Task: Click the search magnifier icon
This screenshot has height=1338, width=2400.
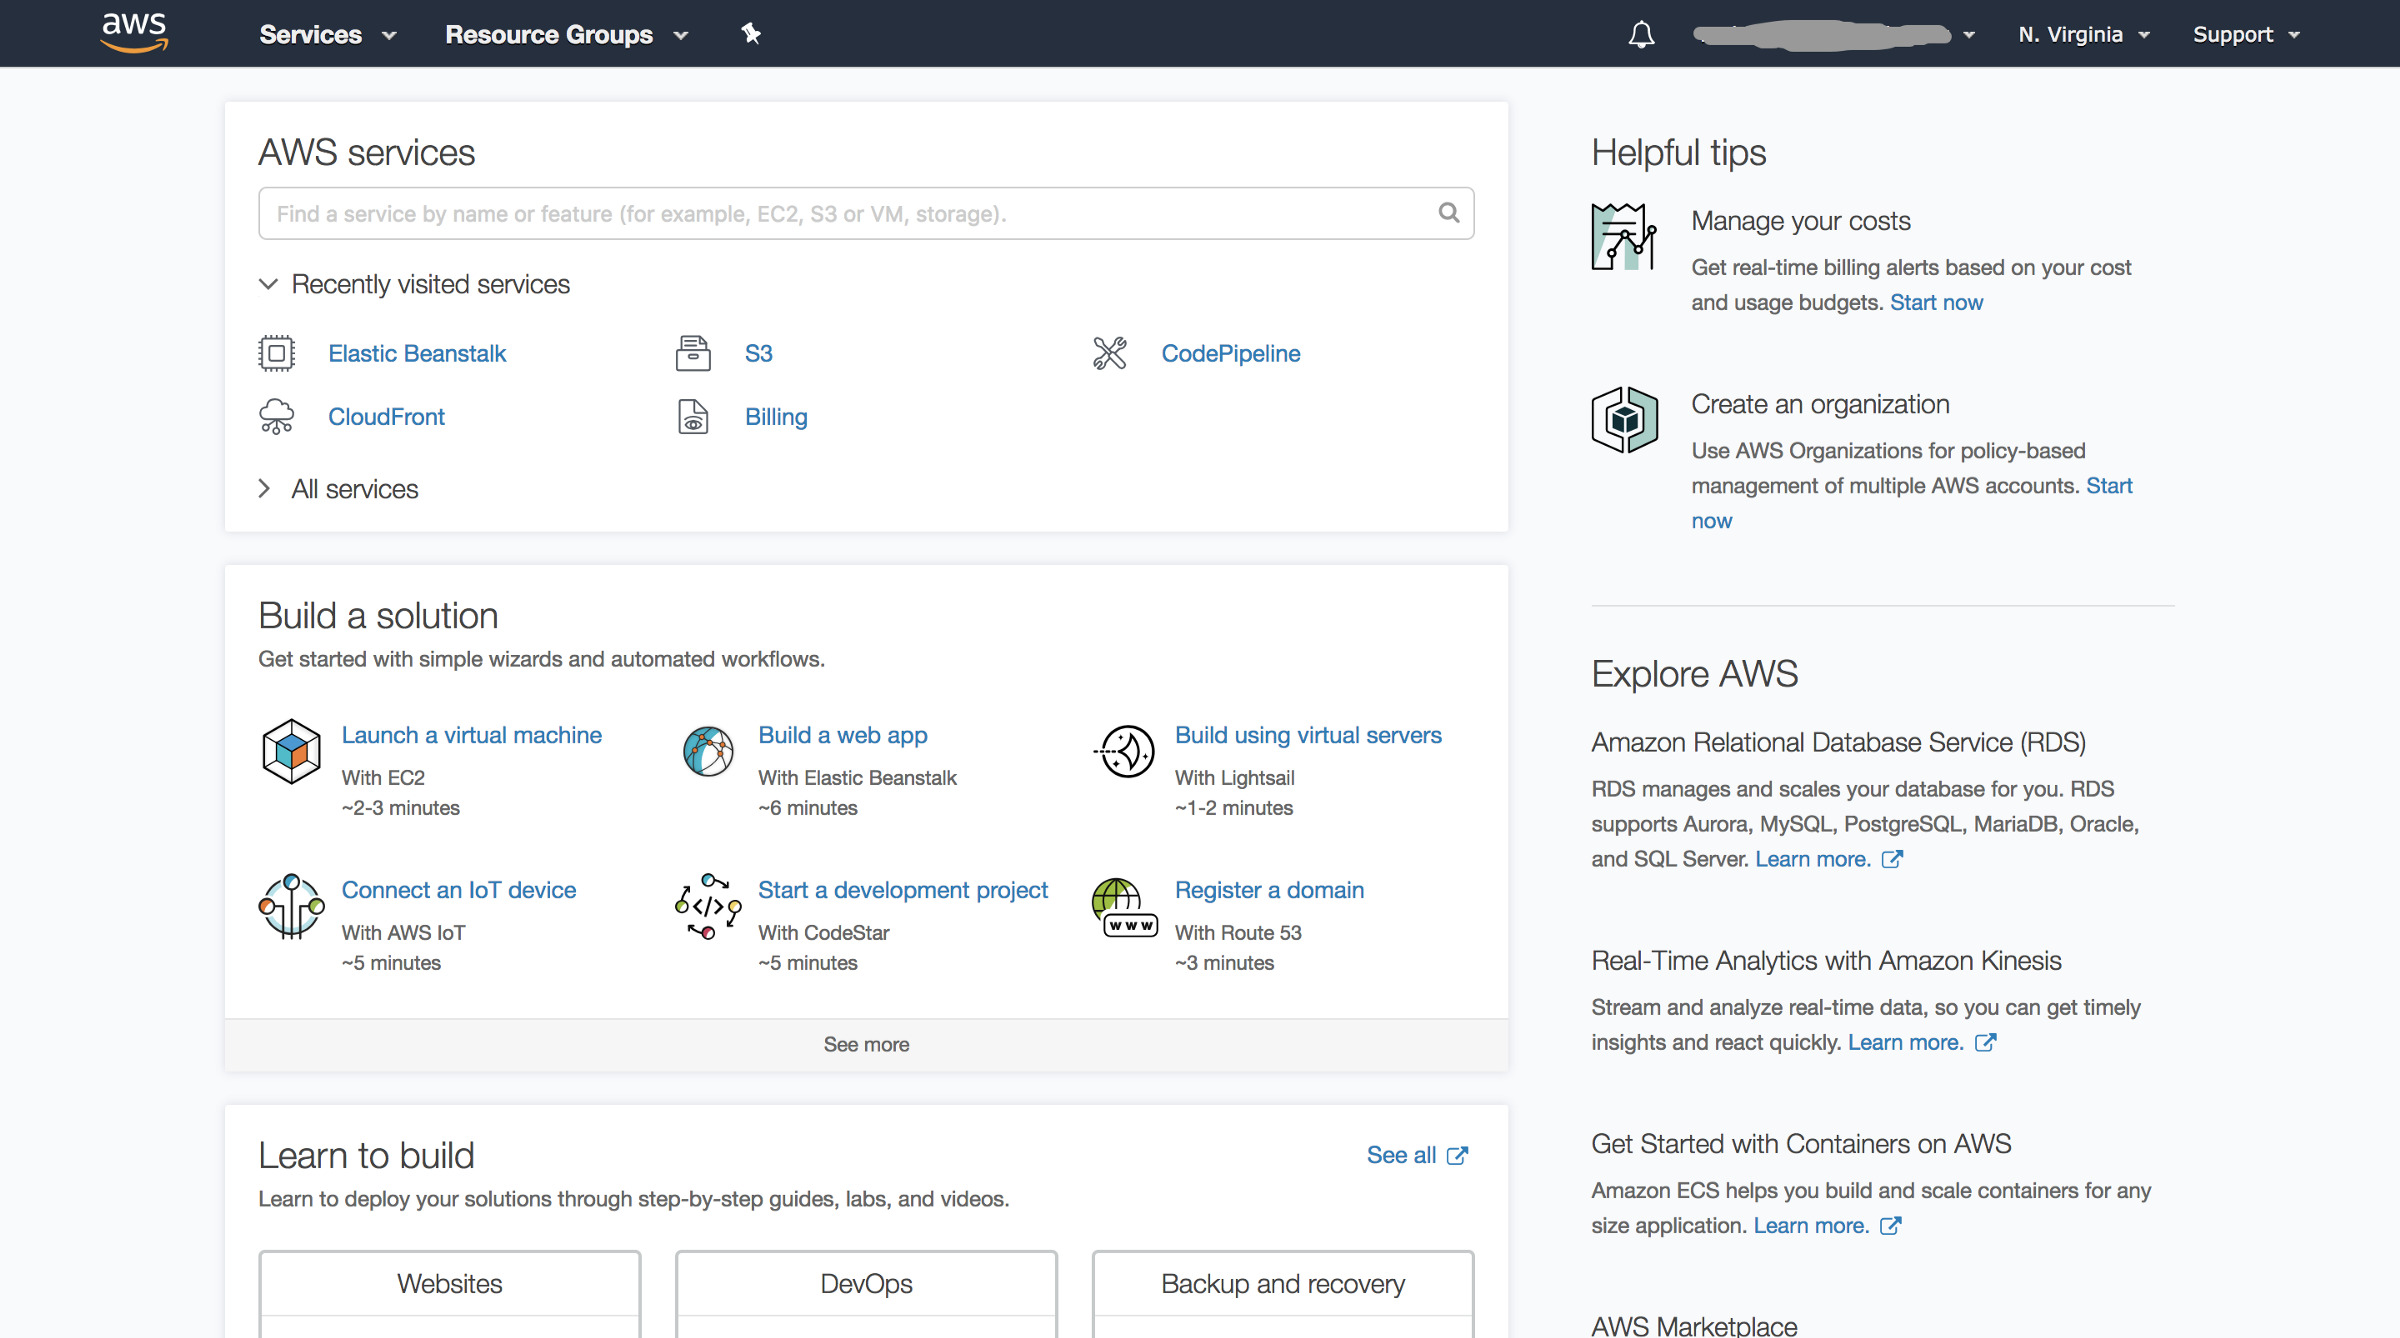Action: (x=1449, y=213)
